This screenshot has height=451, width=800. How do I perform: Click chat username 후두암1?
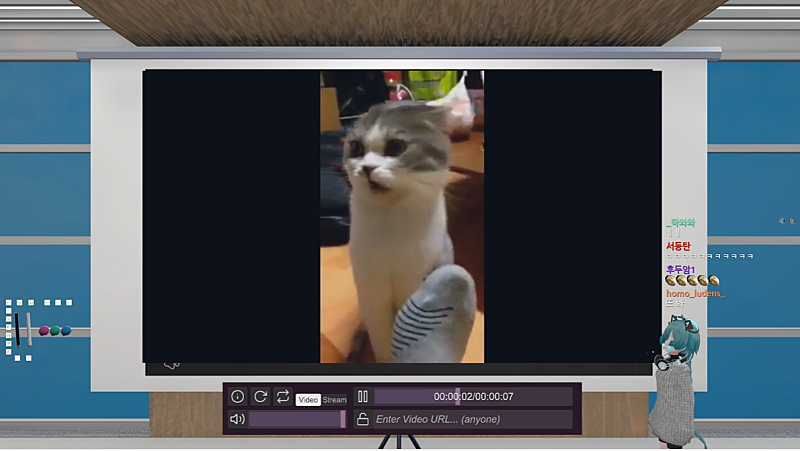680,269
